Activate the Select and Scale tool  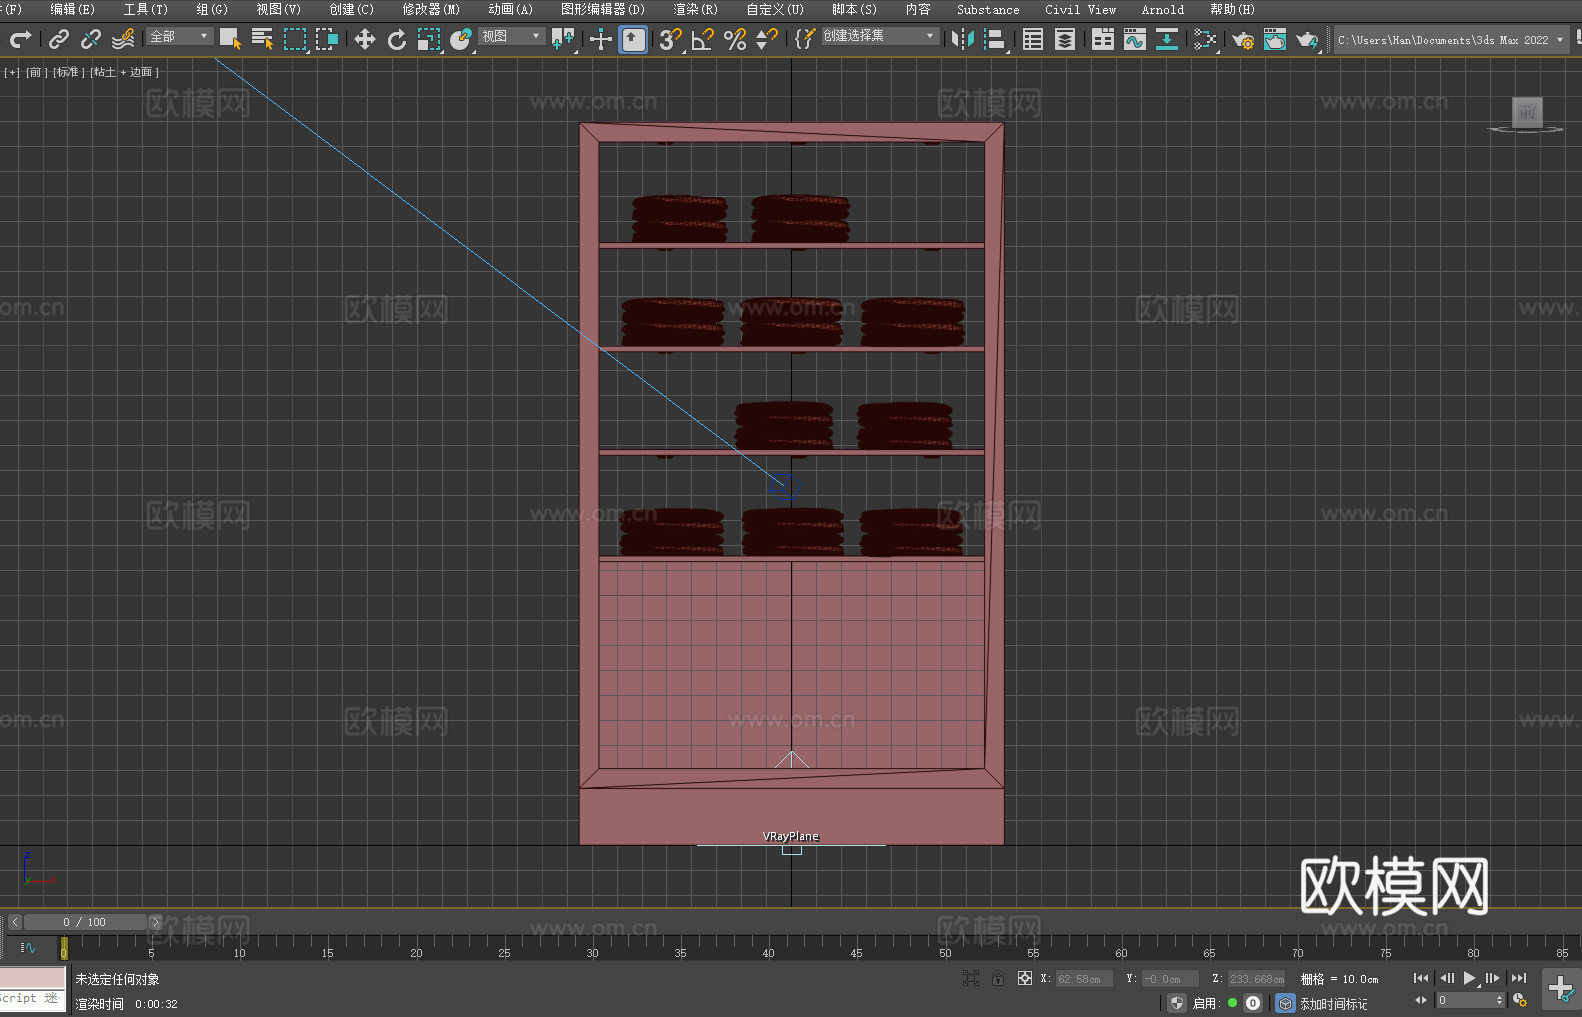pos(428,39)
